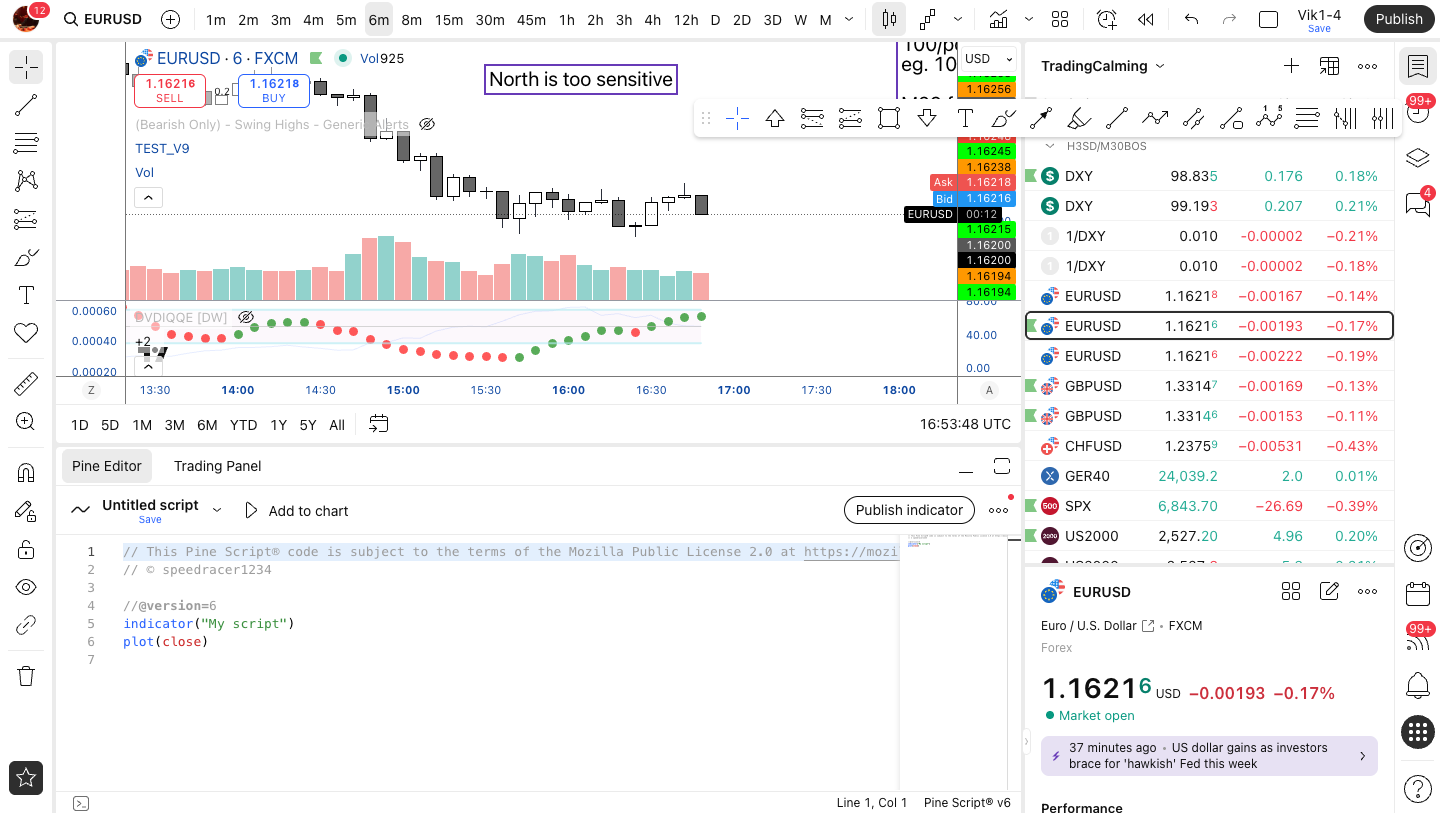
Task: Toggle the fullscreen layout checkbox icon
Action: pos(1268,19)
